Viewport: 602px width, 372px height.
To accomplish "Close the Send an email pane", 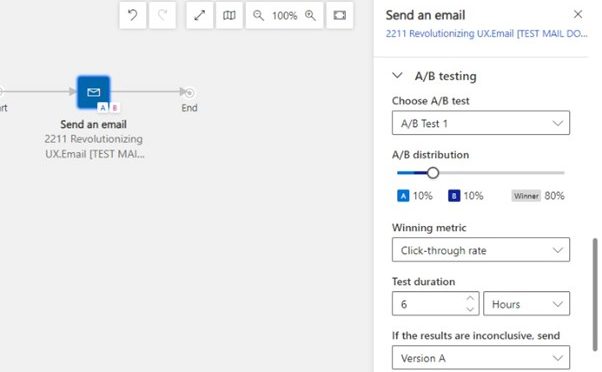I will coord(578,14).
